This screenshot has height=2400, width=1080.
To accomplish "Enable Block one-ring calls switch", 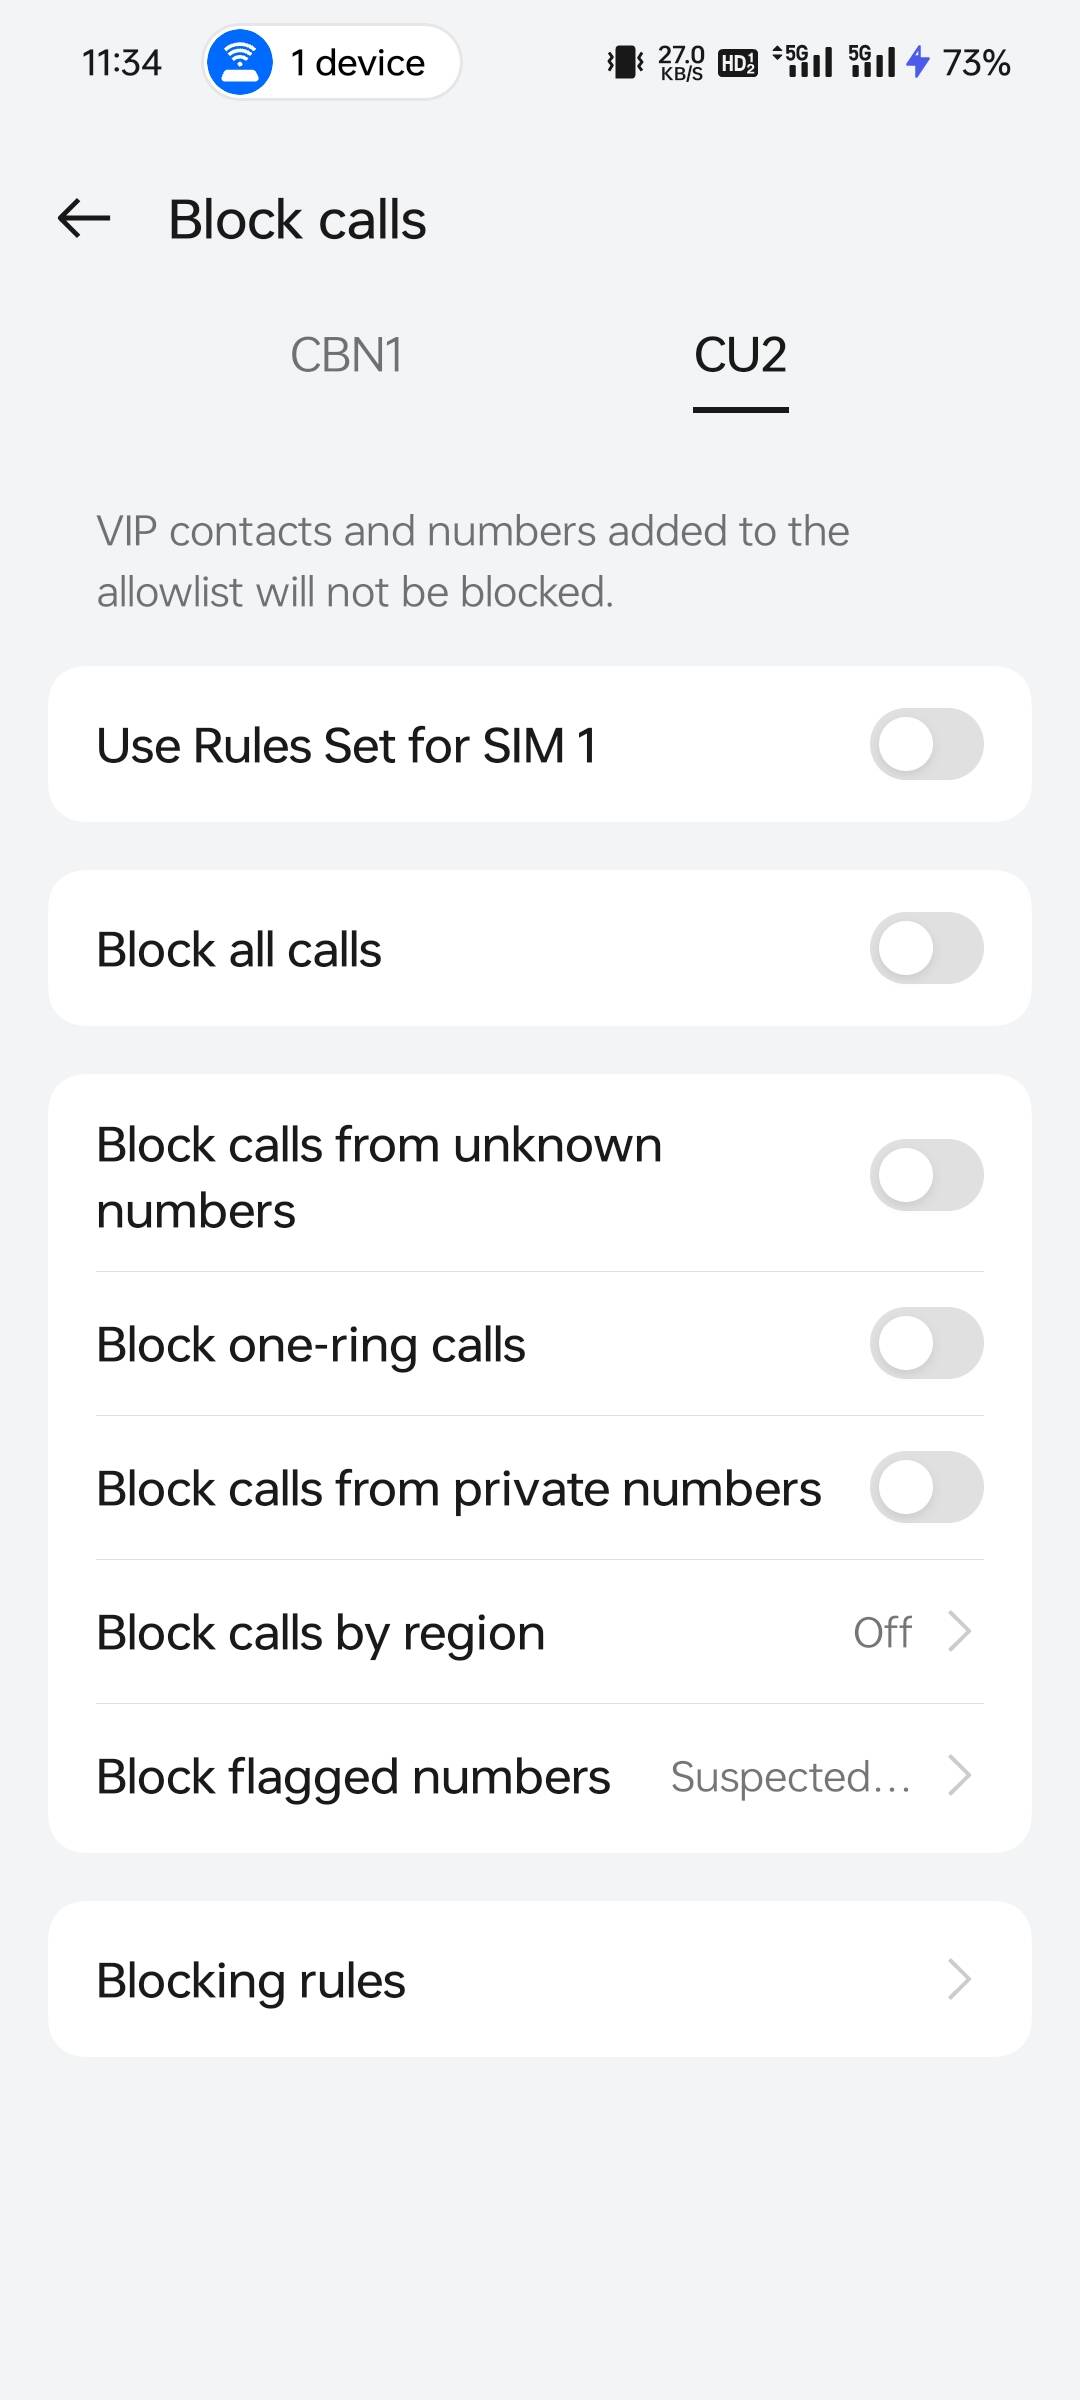I will coord(926,1343).
